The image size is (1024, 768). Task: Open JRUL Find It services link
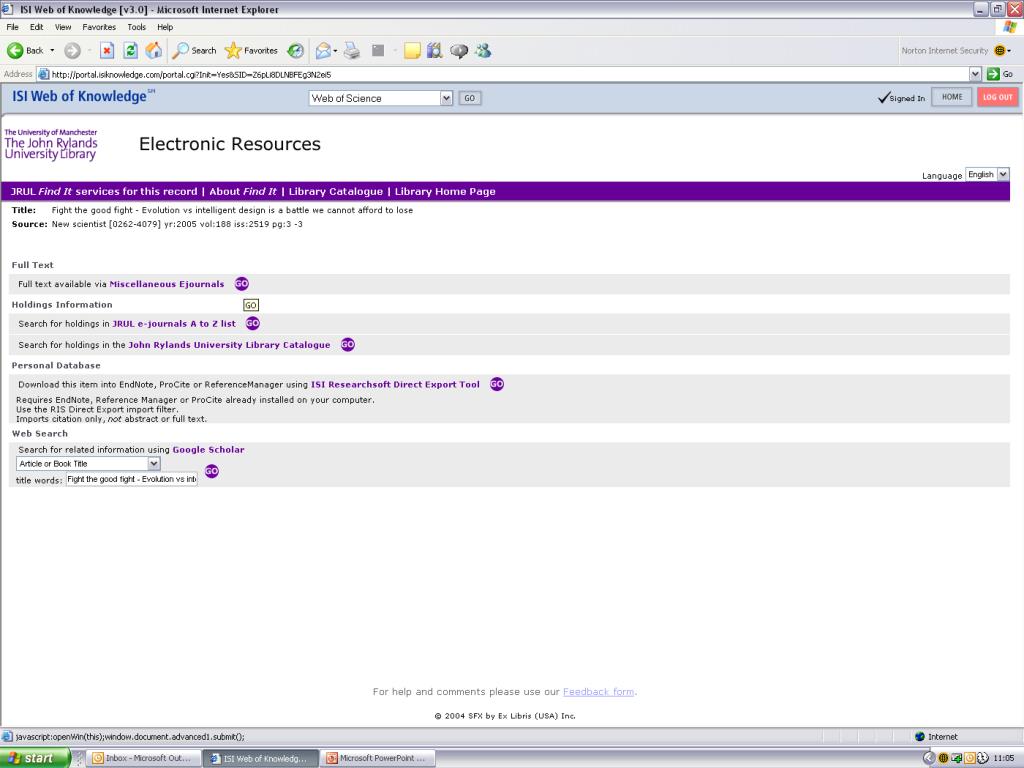click(104, 191)
